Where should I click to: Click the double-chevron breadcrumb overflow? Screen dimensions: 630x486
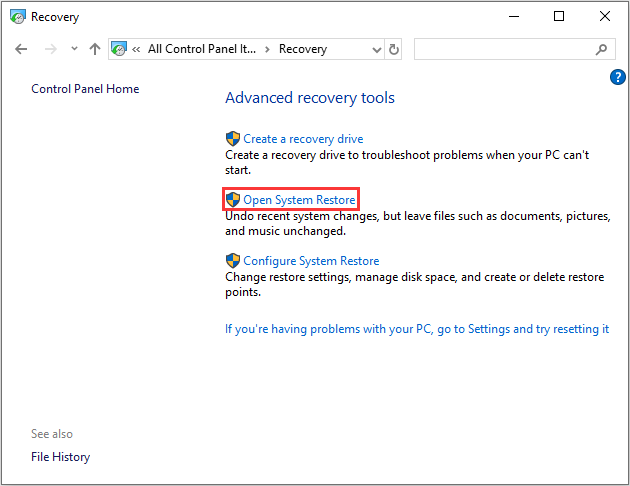point(136,49)
